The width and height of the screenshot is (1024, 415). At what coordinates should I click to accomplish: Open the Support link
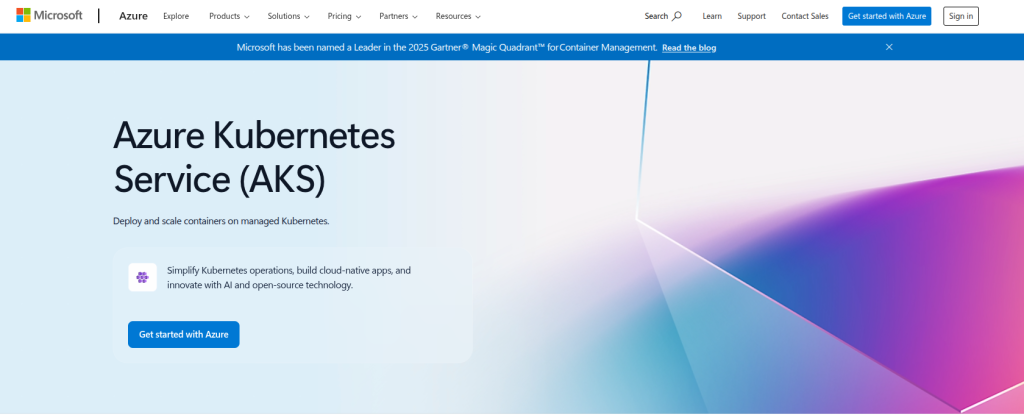[752, 16]
